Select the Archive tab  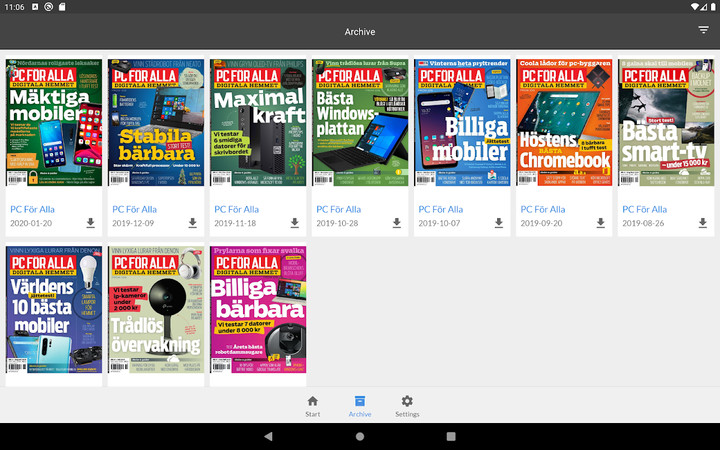[x=360, y=405]
